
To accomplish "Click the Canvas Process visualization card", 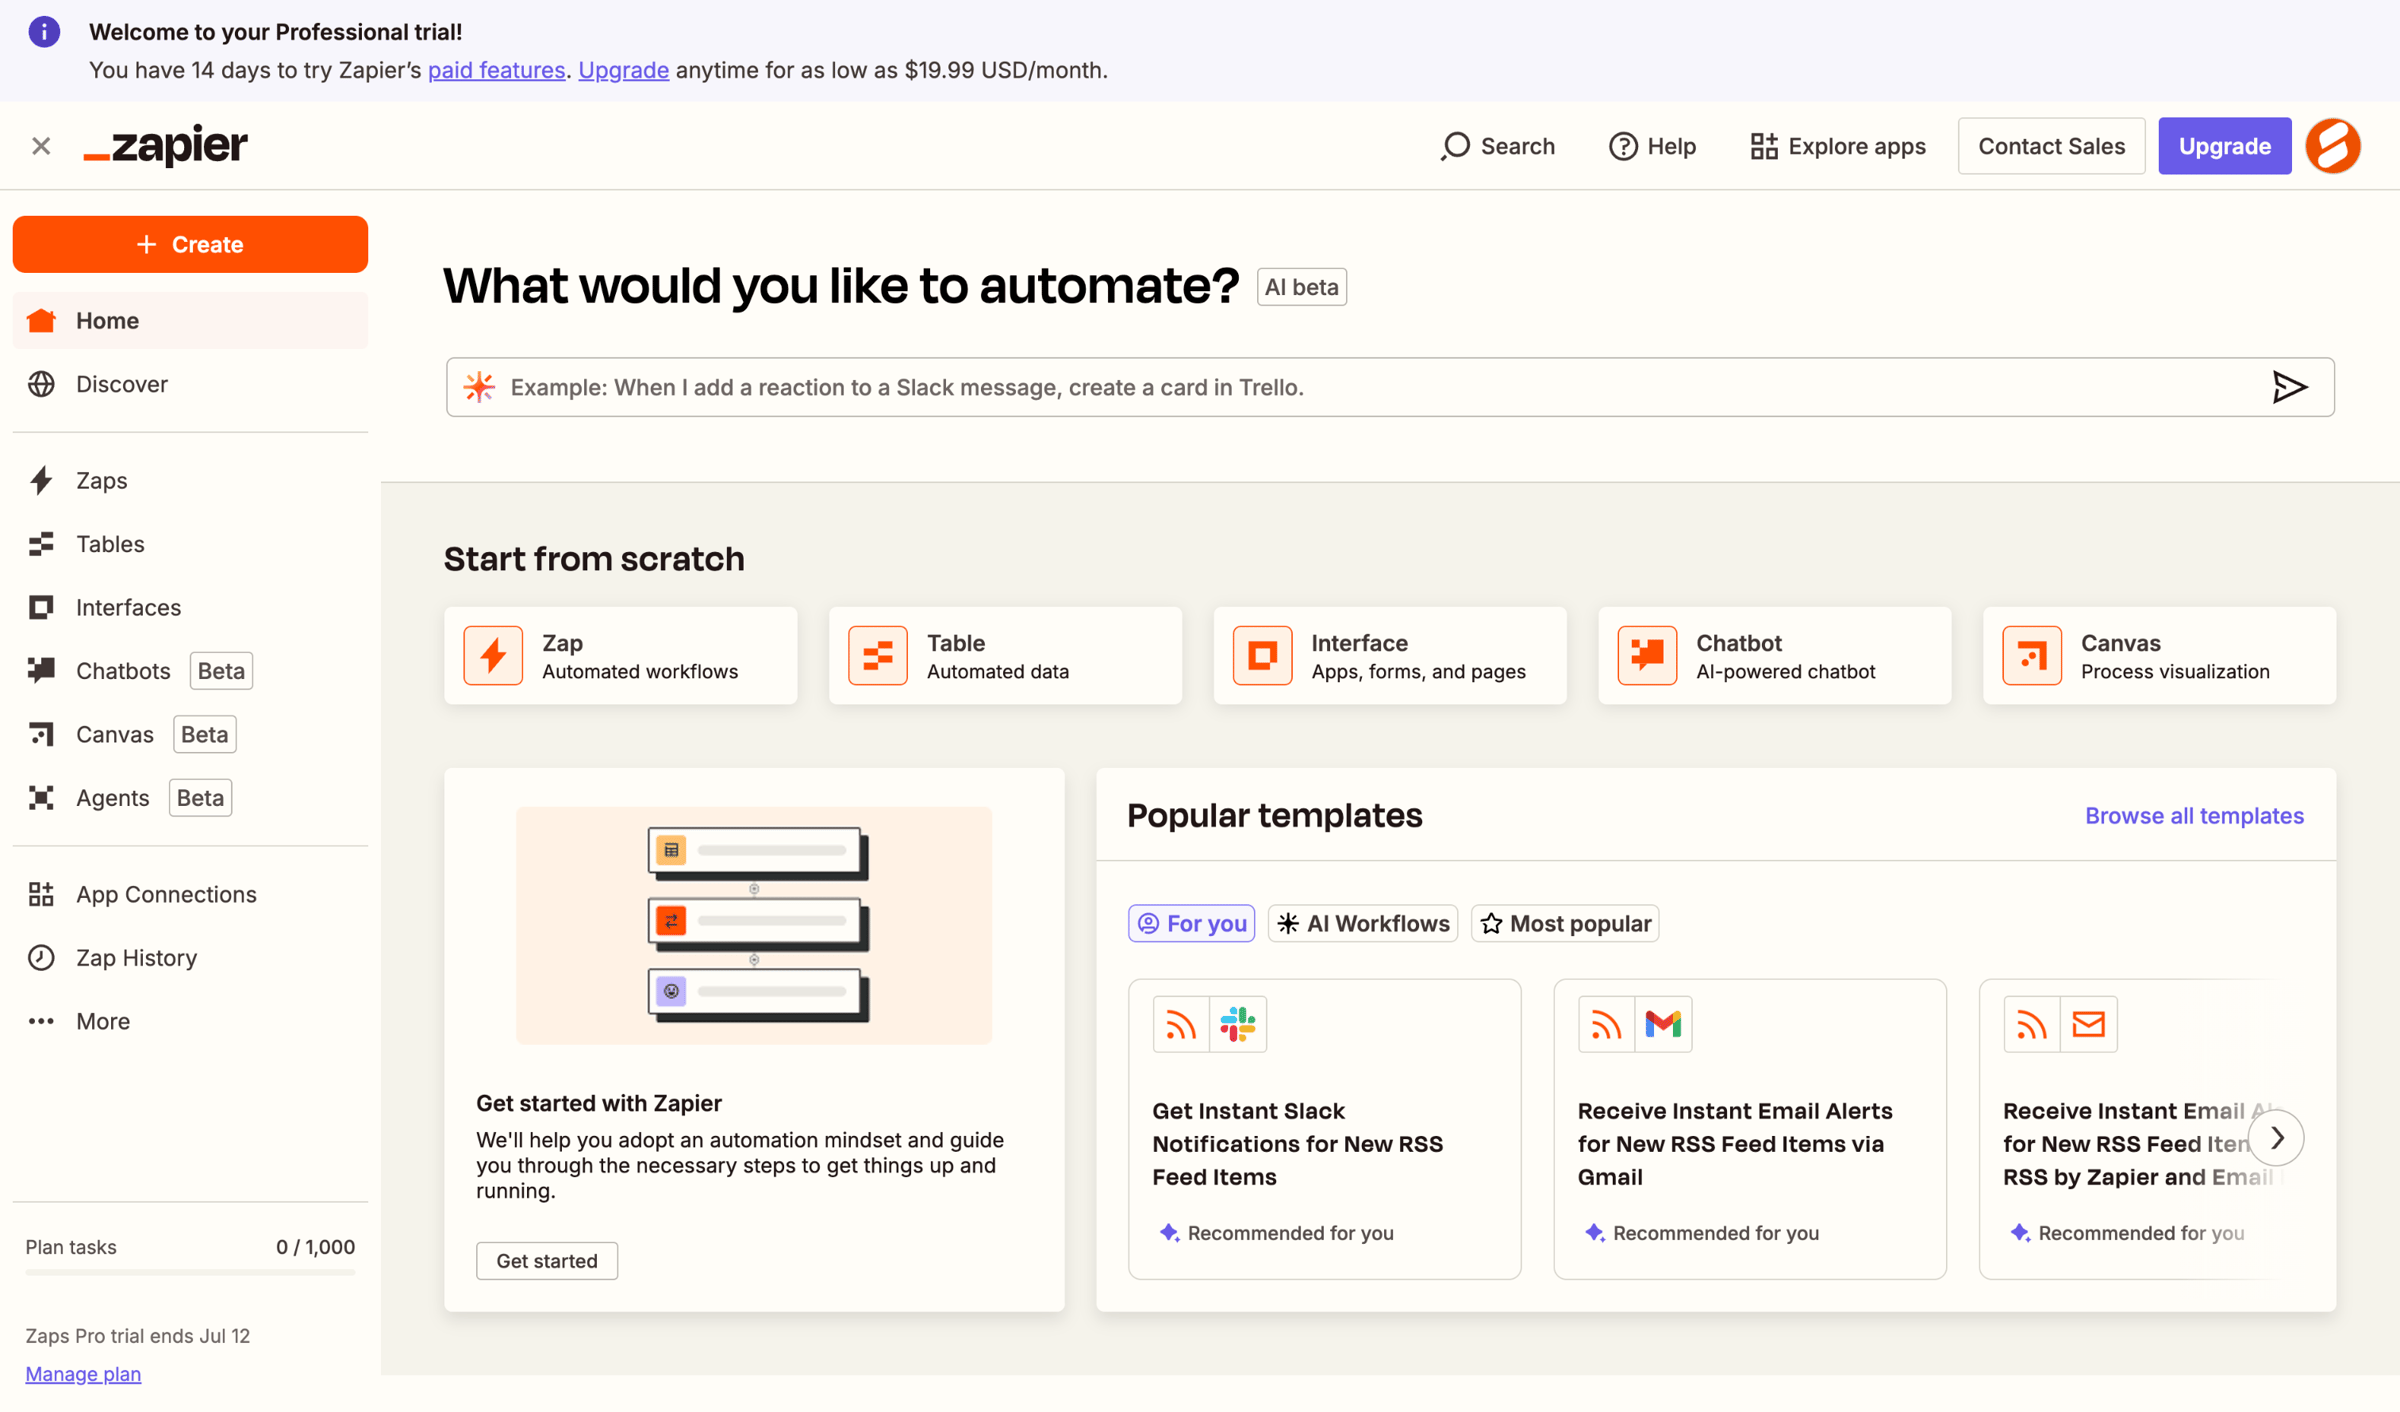I will point(2160,656).
